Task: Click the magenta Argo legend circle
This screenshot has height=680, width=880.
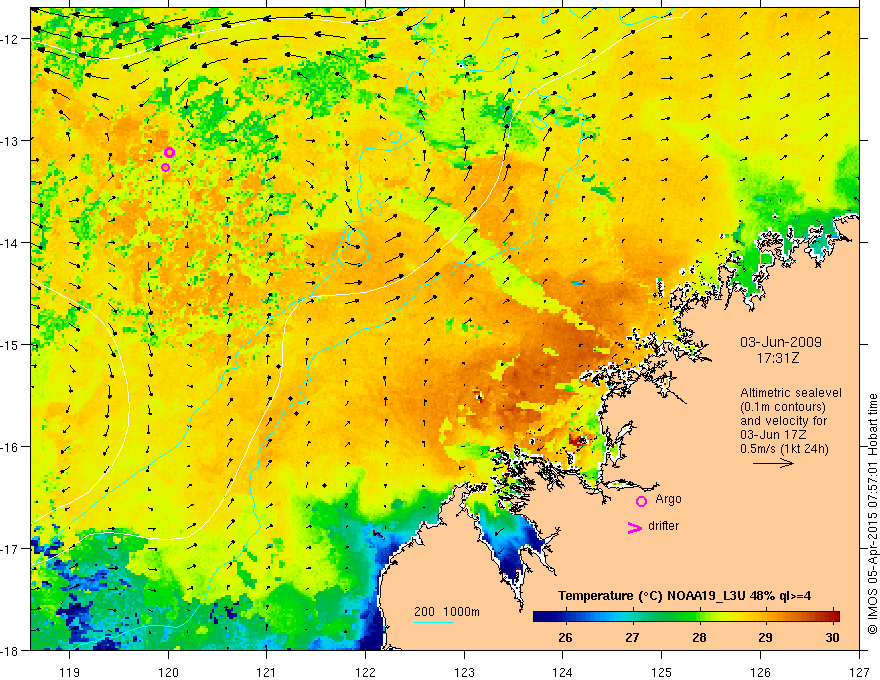Action: pyautogui.click(x=641, y=501)
